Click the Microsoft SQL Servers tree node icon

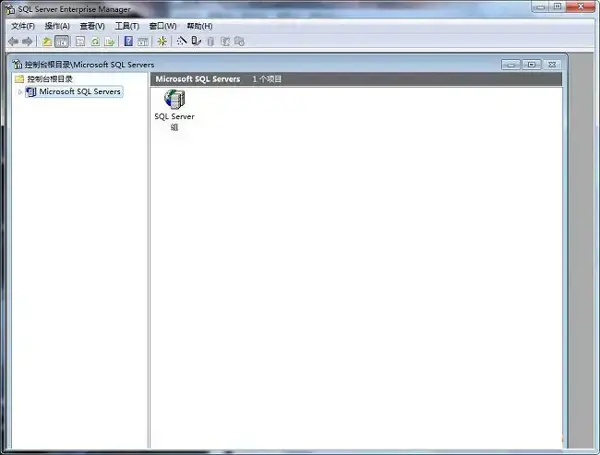click(31, 91)
